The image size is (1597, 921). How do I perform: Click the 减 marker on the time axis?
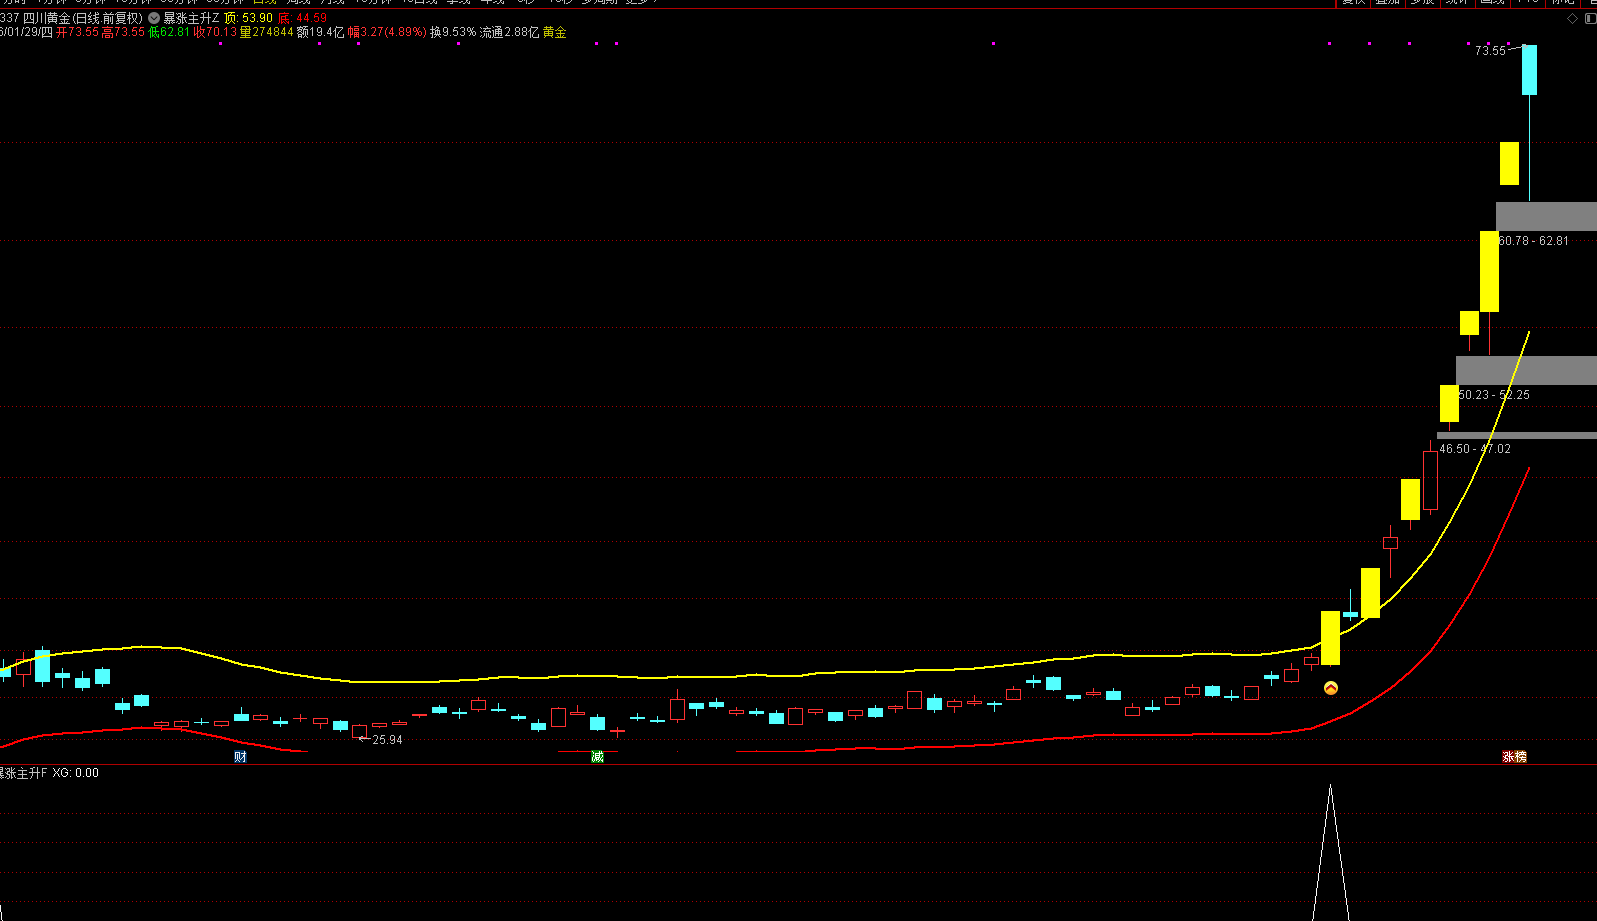pos(597,757)
